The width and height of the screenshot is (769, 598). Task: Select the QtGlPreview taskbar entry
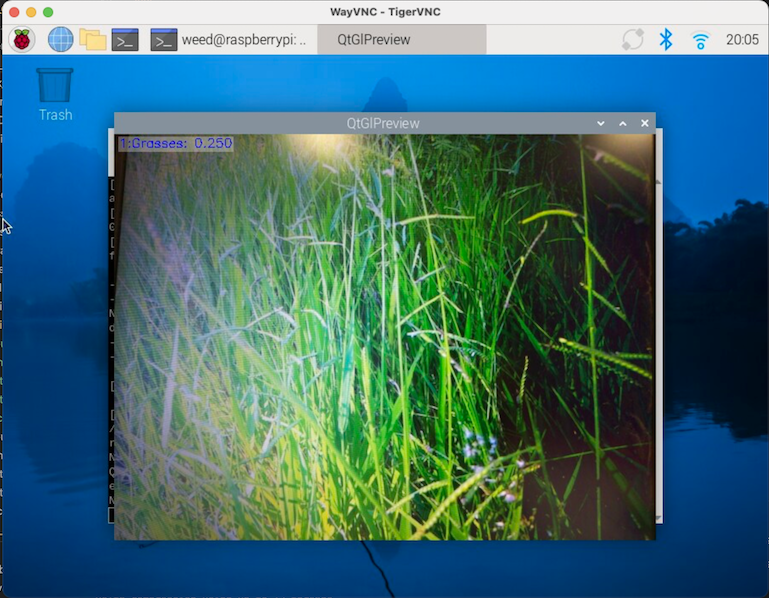(x=402, y=40)
